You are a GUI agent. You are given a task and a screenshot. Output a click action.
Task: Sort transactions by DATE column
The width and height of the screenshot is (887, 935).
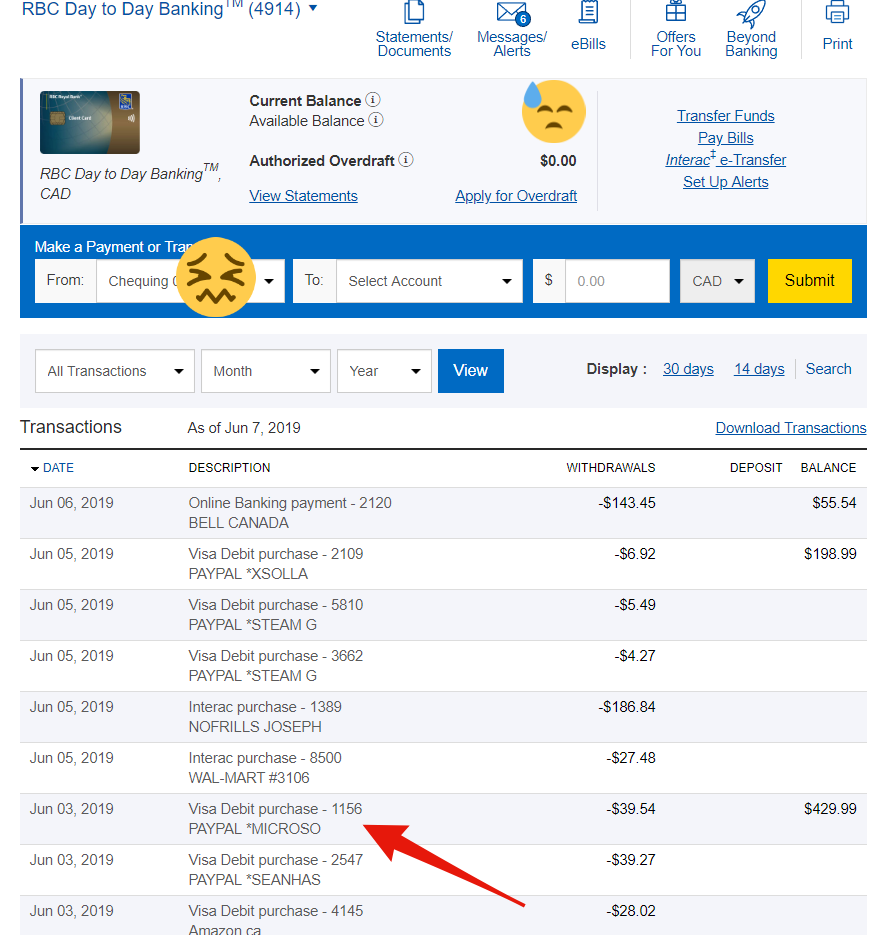(x=58, y=468)
